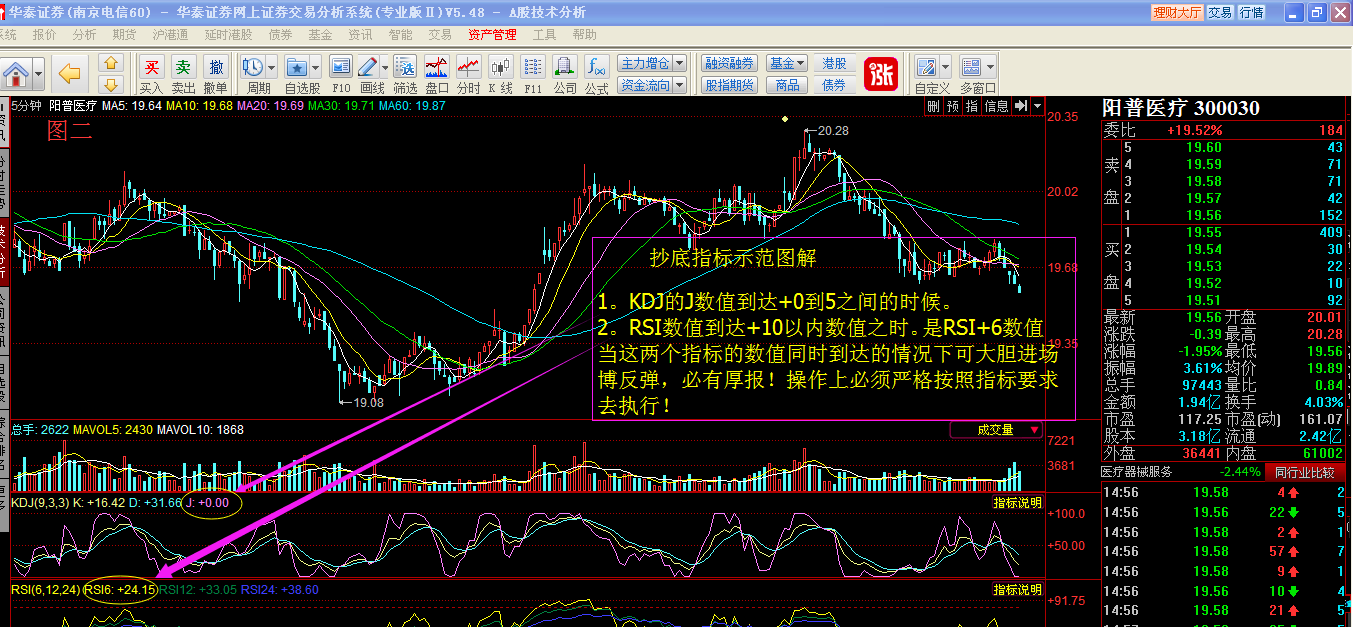Viewport: 1353px width, 627px height.
Task: Expand the 画线 dropdown arrow
Action: (385, 67)
